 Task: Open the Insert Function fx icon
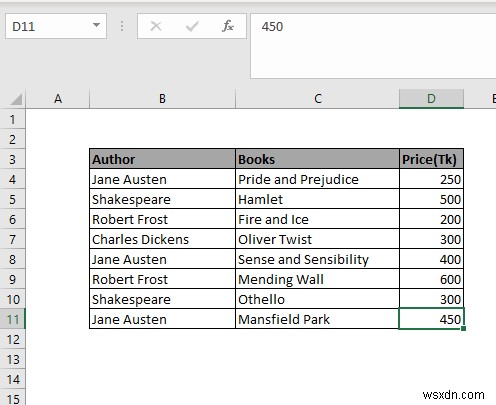228,26
